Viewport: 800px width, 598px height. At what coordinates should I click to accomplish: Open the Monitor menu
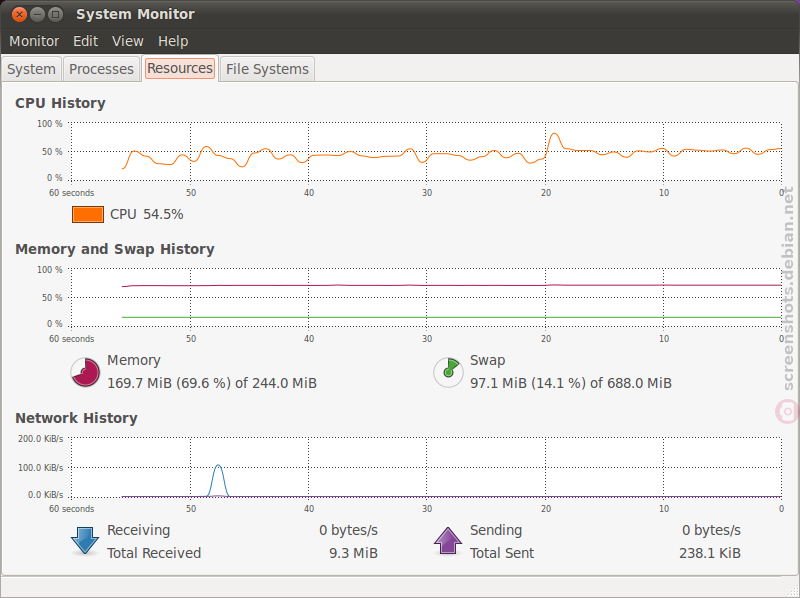pyautogui.click(x=34, y=41)
